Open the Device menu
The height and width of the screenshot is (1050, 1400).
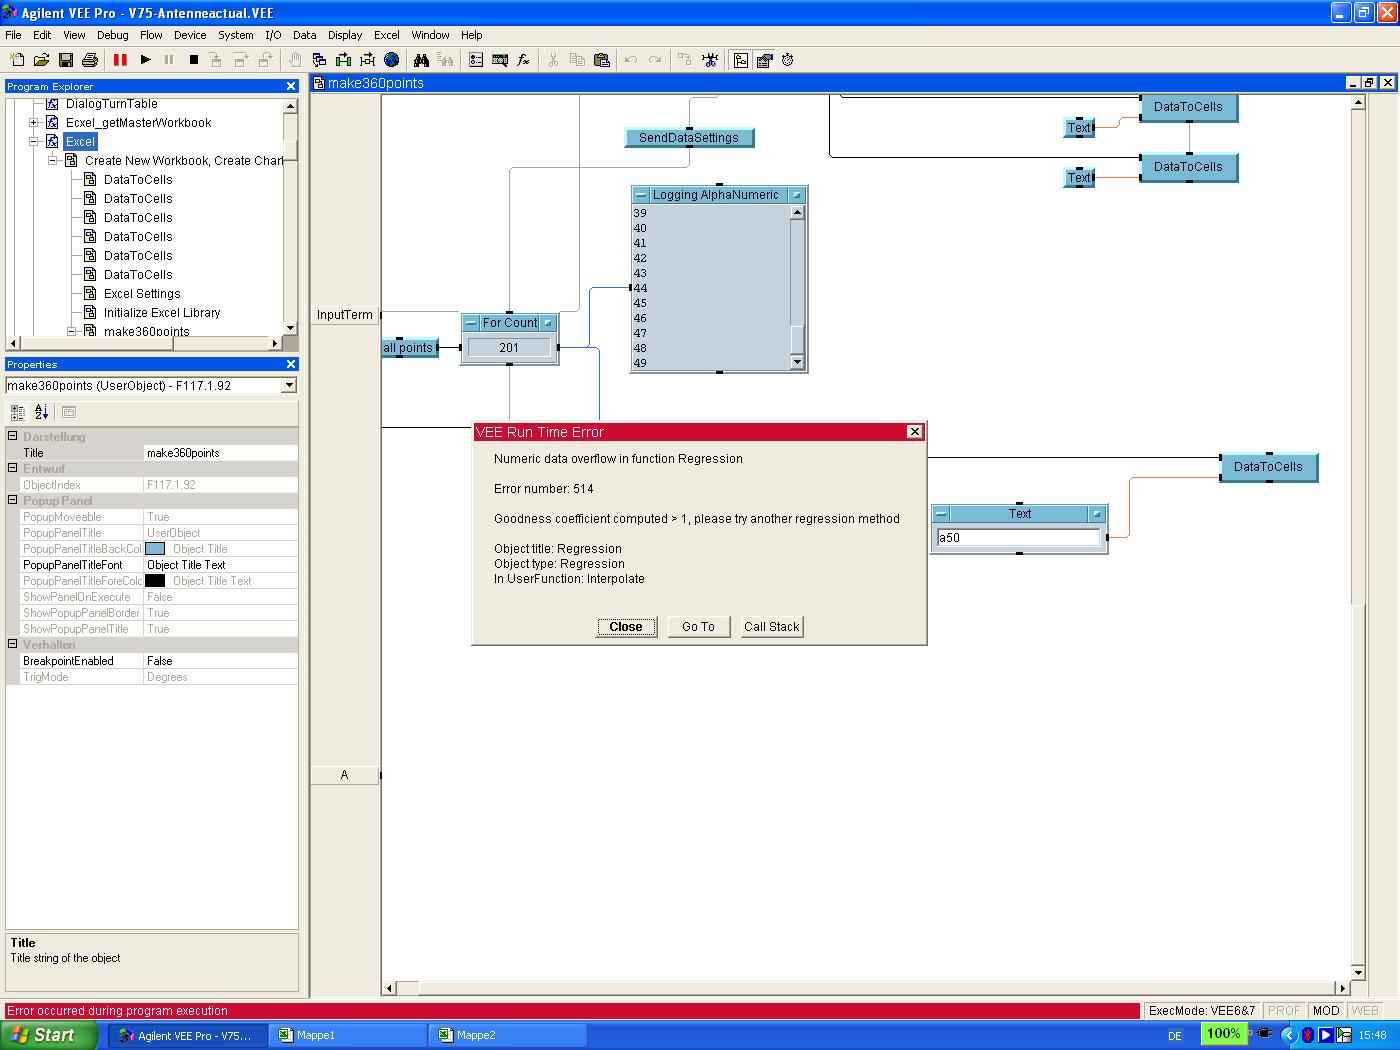190,35
